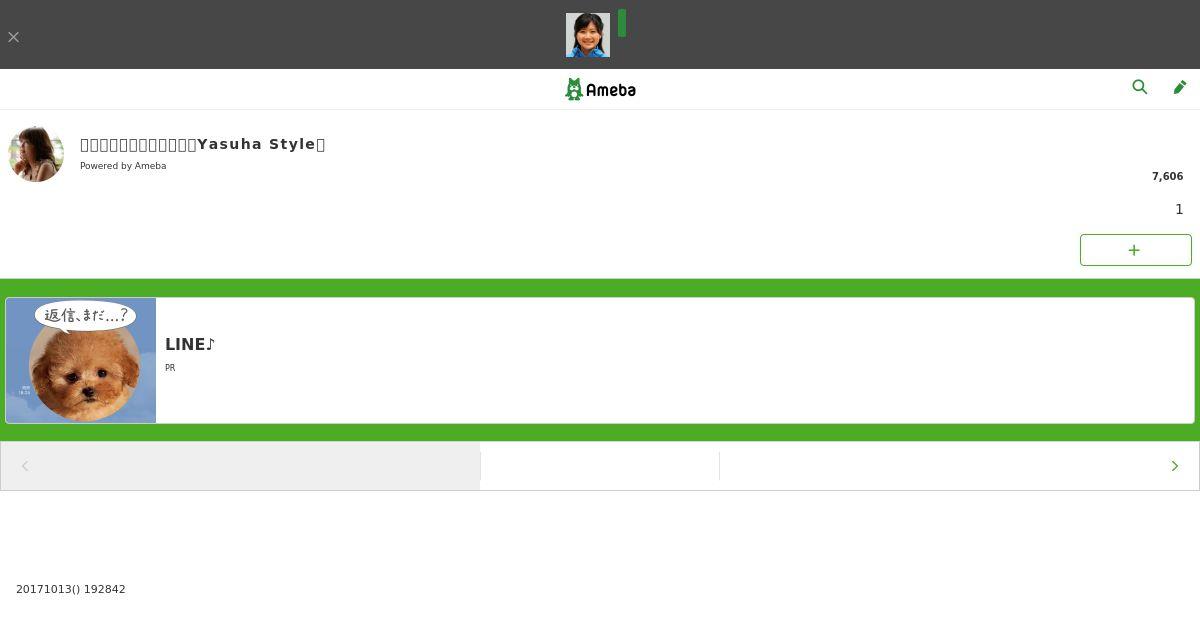Click the number 1 below the counter
Screen dimensions: 1200x630
[1179, 209]
